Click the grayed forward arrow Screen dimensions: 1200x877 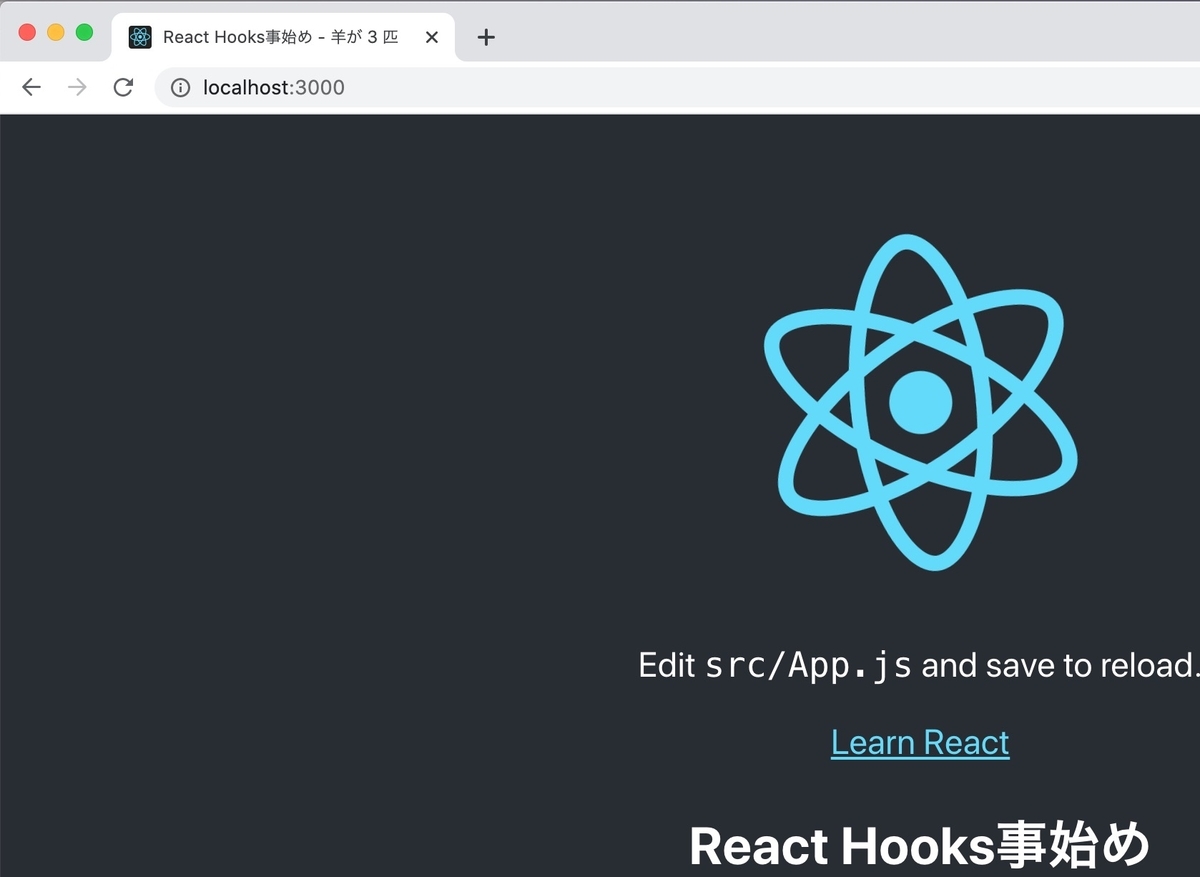(77, 88)
